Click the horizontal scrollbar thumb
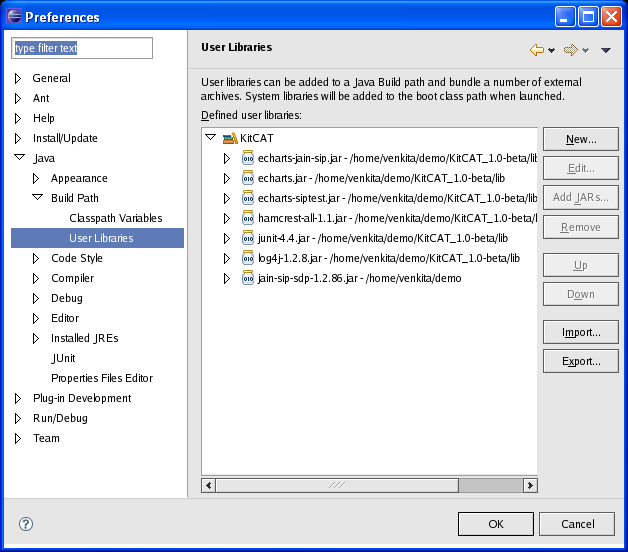628x552 pixels. tap(337, 486)
